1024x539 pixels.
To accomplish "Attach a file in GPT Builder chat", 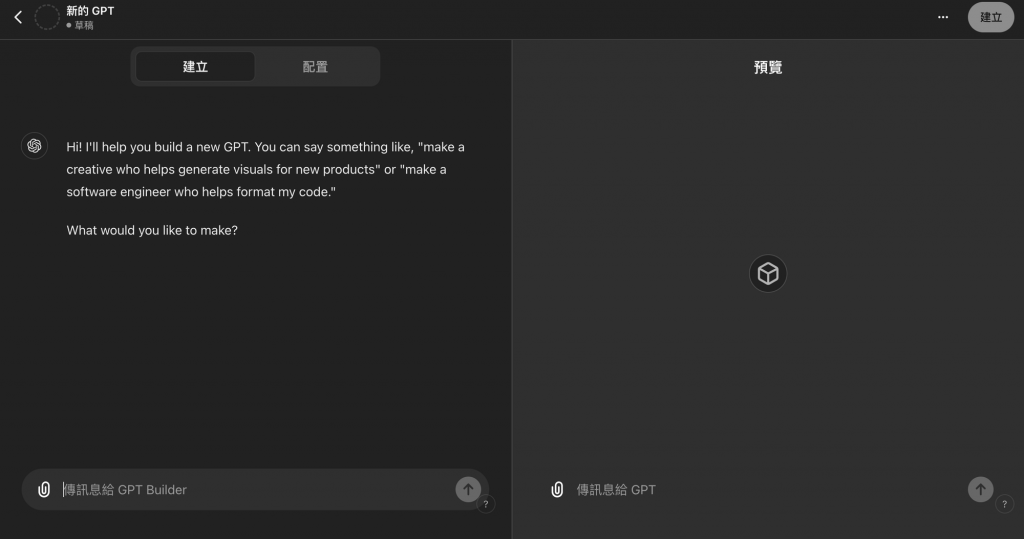I will [44, 489].
